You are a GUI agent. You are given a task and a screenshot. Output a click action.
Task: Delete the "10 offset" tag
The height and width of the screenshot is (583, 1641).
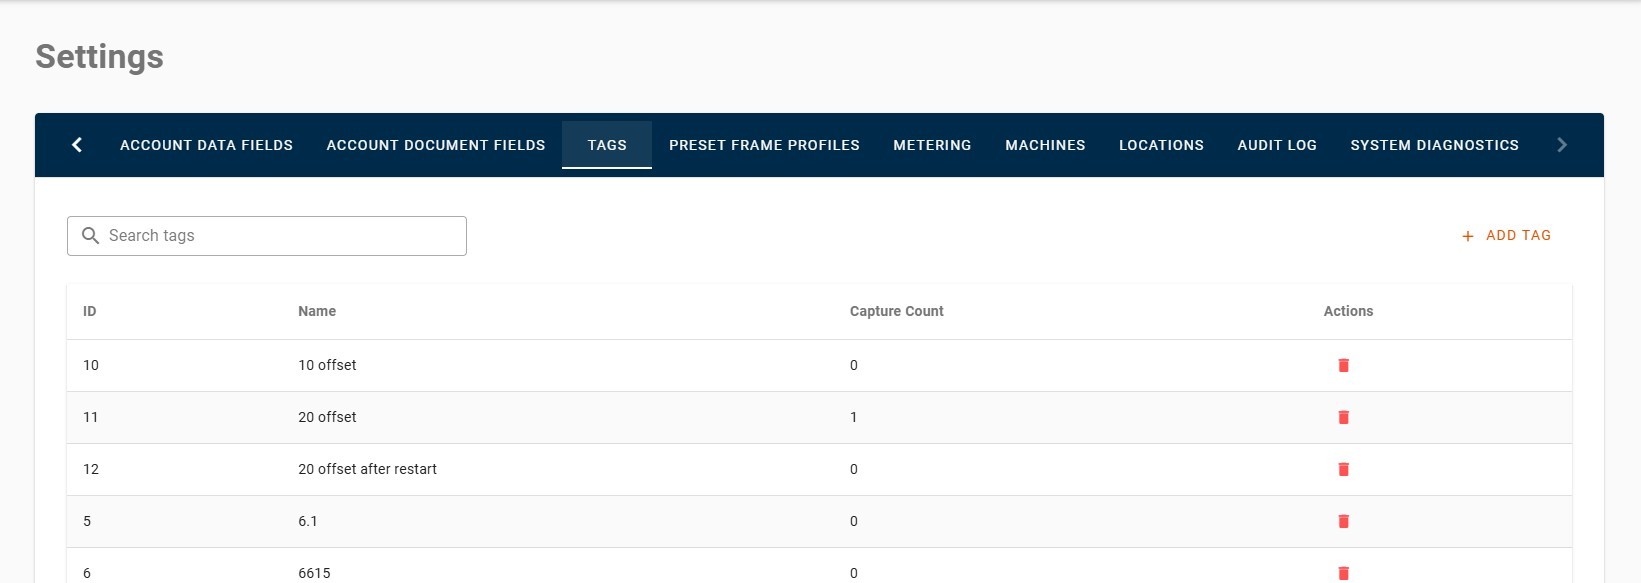click(x=1343, y=365)
